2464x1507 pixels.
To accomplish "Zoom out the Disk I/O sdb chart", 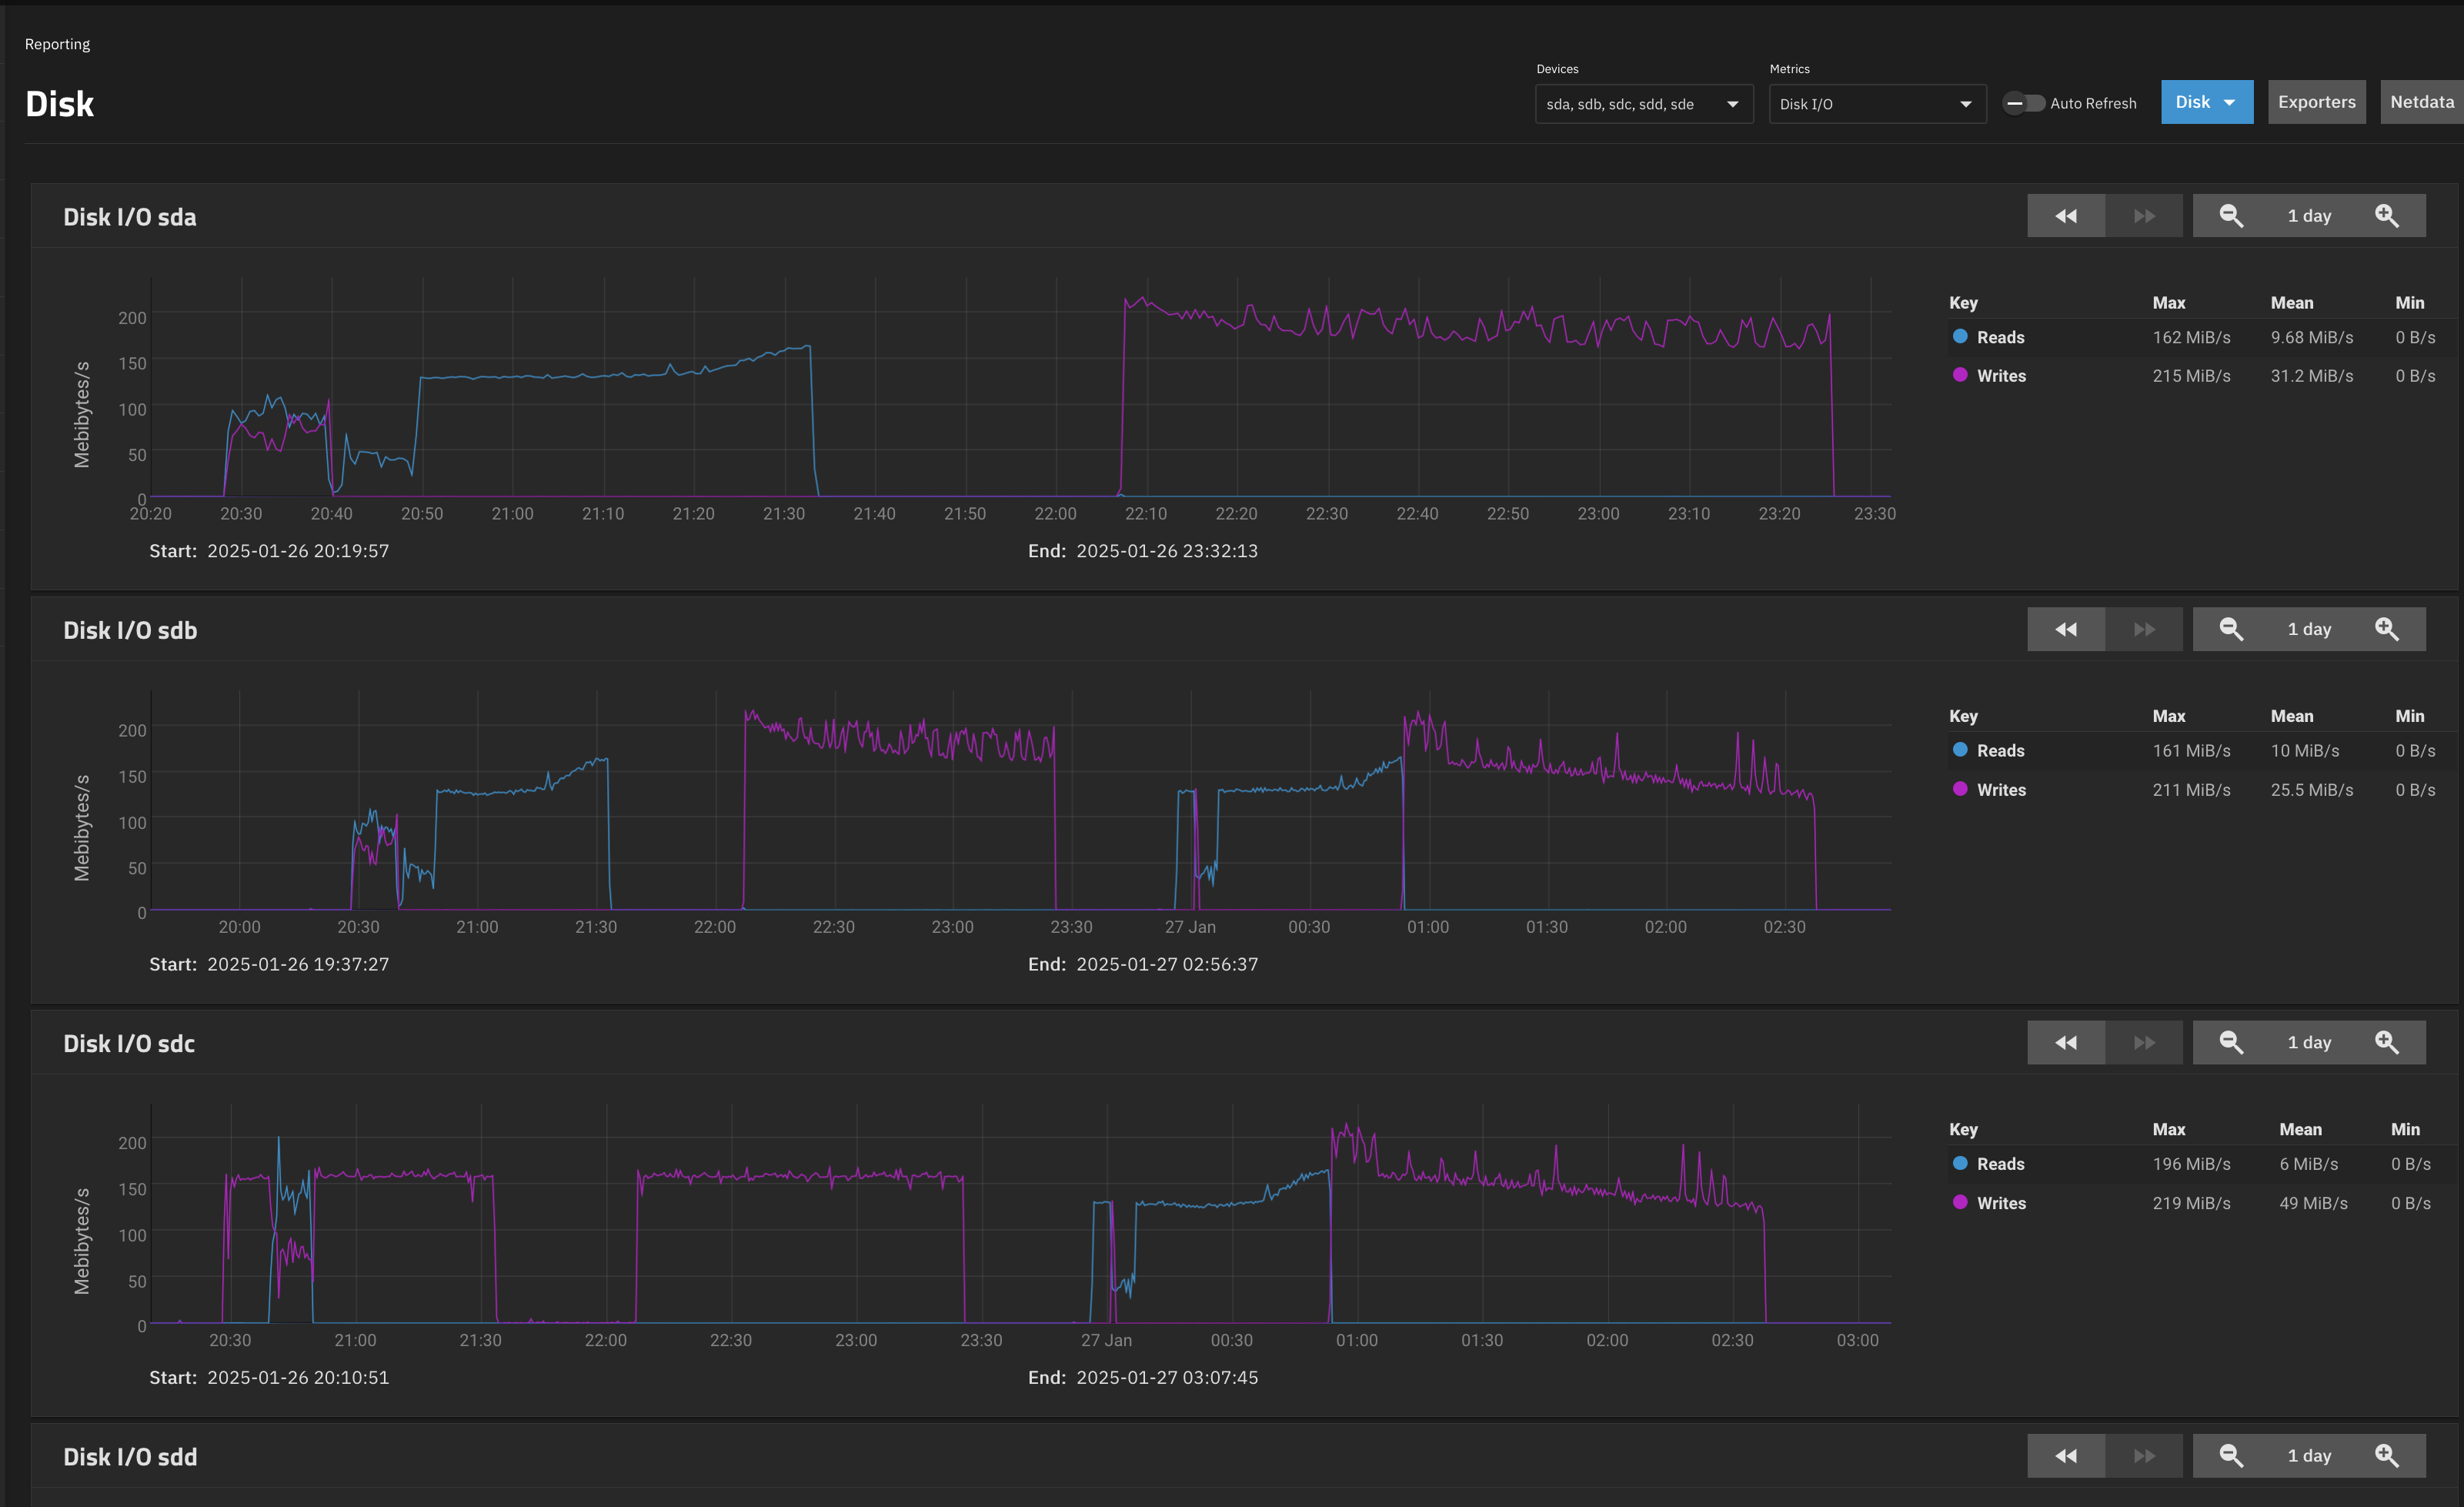I will tap(2230, 629).
